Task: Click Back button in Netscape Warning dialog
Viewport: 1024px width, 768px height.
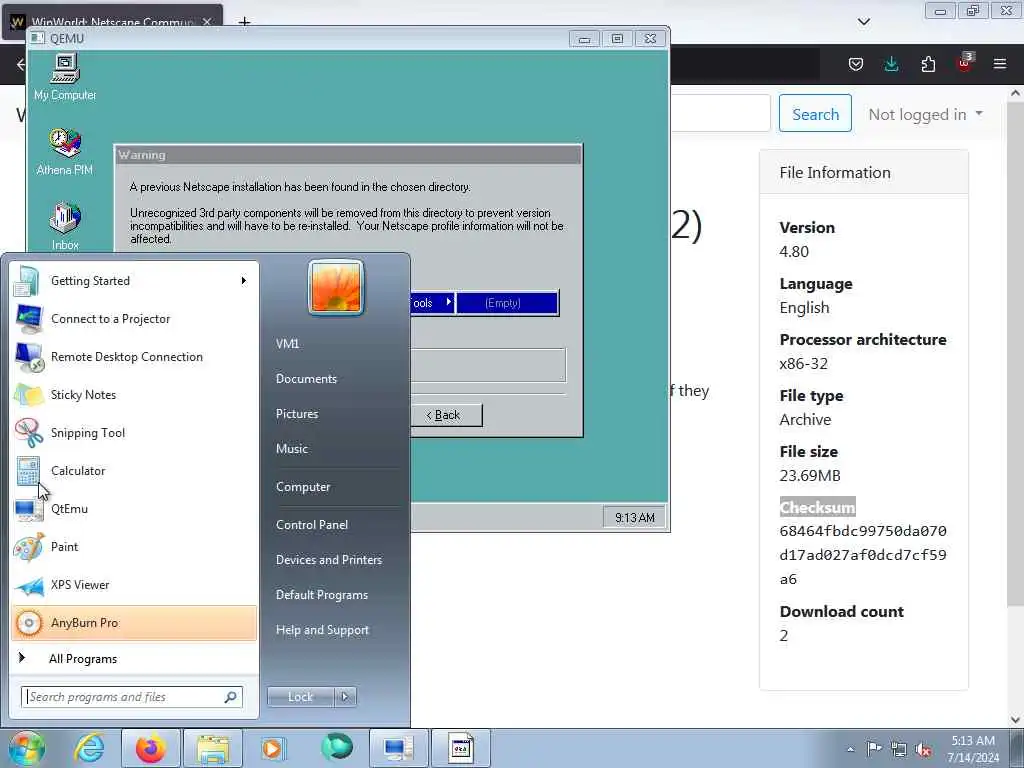Action: (x=447, y=415)
